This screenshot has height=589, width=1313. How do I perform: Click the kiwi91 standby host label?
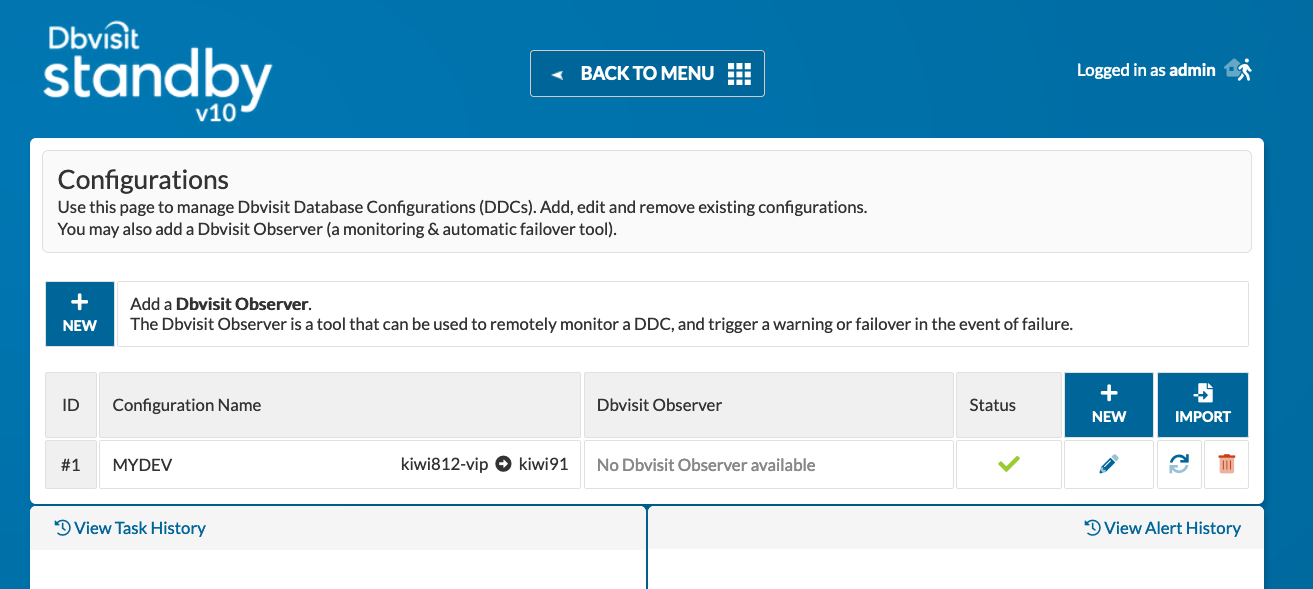click(543, 464)
